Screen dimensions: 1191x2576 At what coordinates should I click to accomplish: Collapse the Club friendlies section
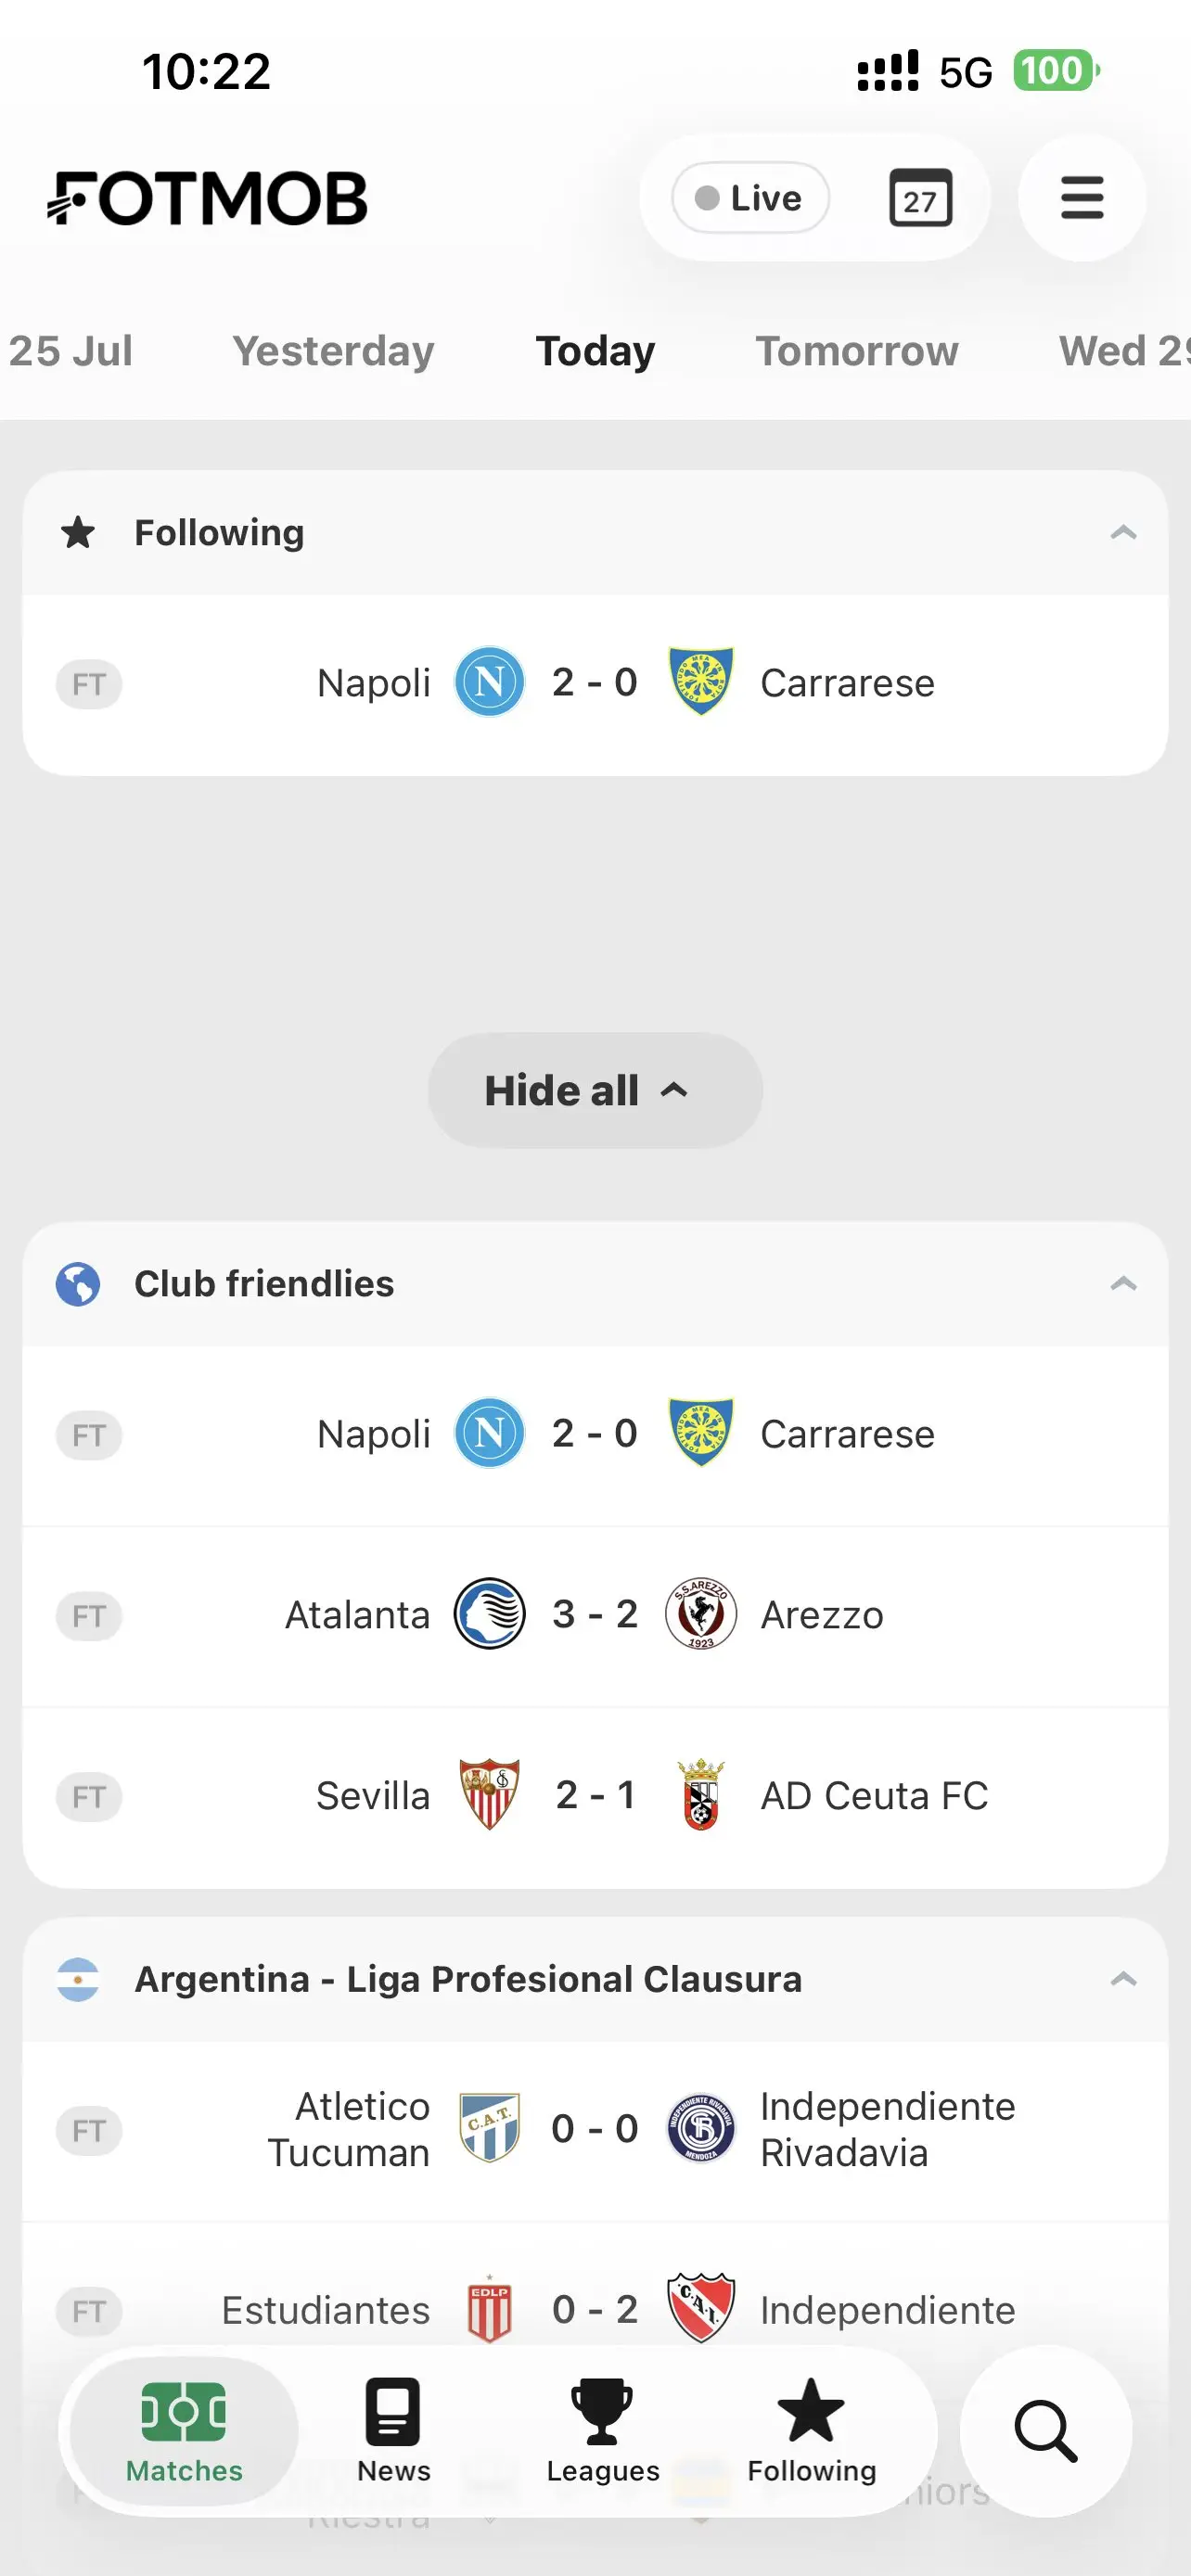click(x=1123, y=1283)
